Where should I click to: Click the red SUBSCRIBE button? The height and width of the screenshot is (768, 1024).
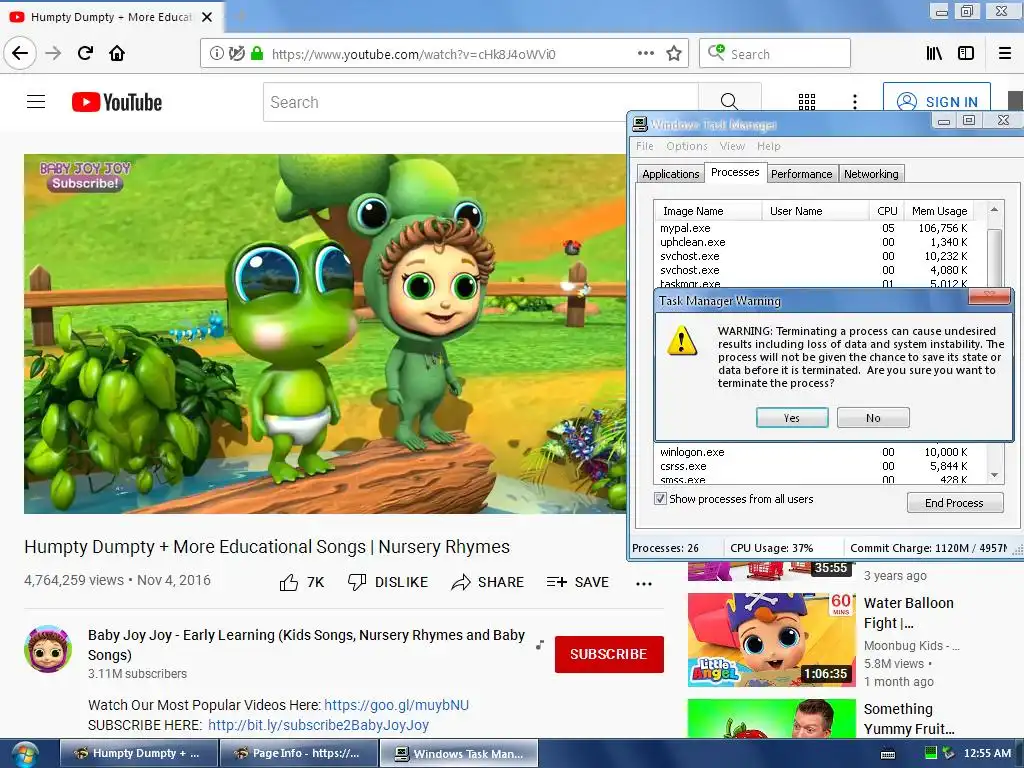tap(609, 654)
